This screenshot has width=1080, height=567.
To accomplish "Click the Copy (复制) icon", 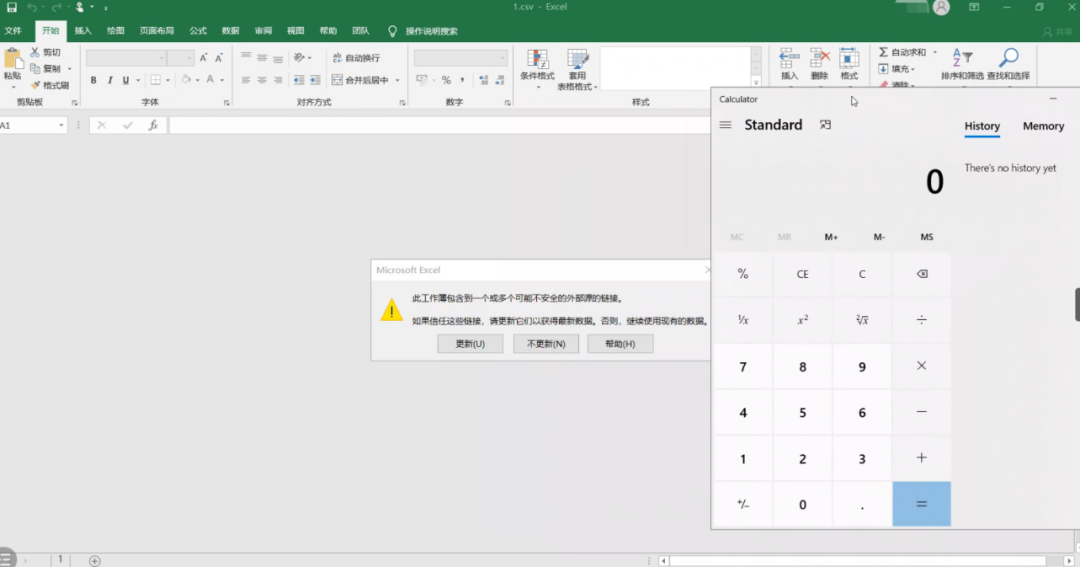I will point(35,69).
